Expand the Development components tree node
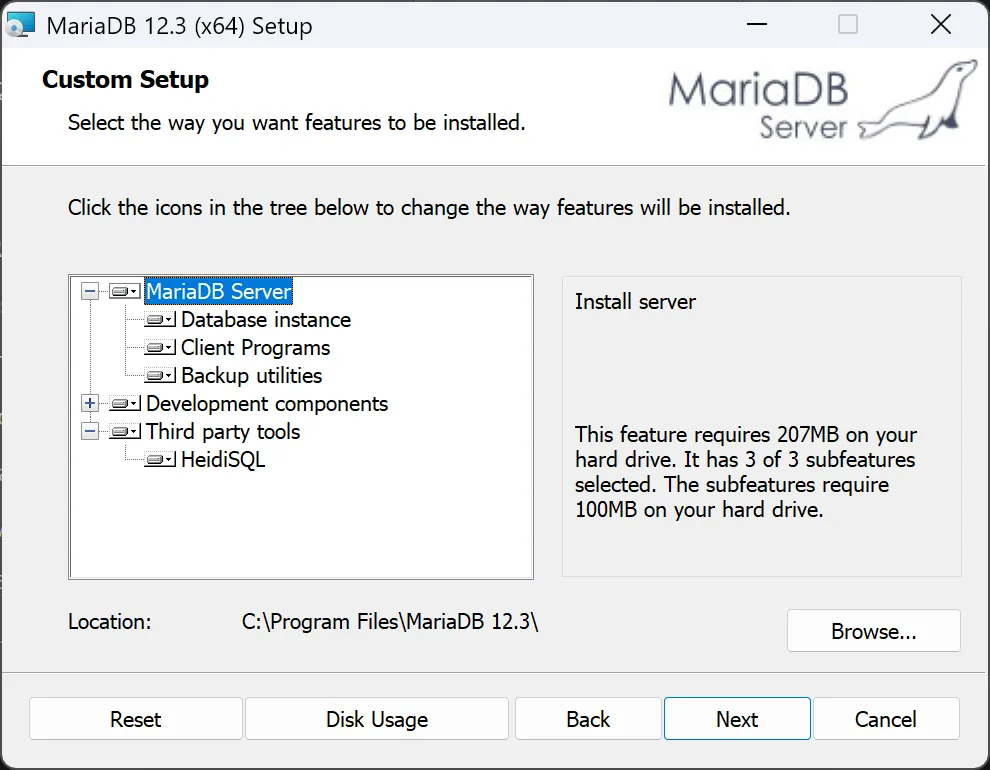 pyautogui.click(x=90, y=403)
